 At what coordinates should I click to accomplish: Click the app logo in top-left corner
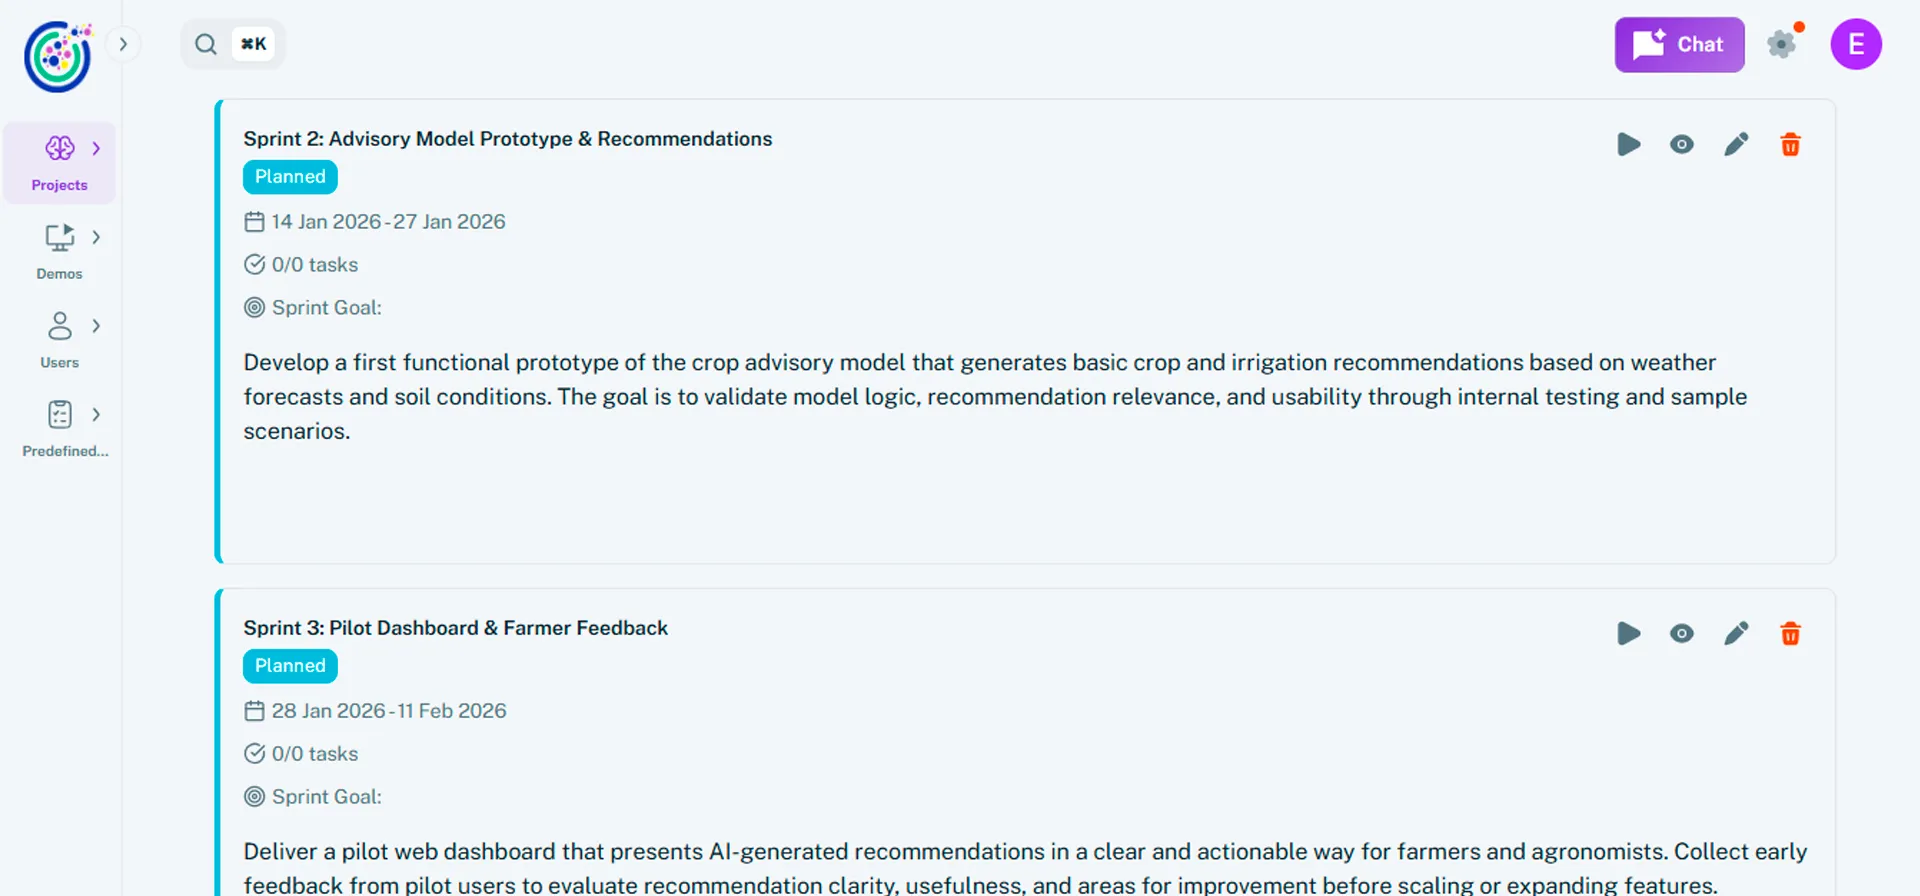(57, 57)
